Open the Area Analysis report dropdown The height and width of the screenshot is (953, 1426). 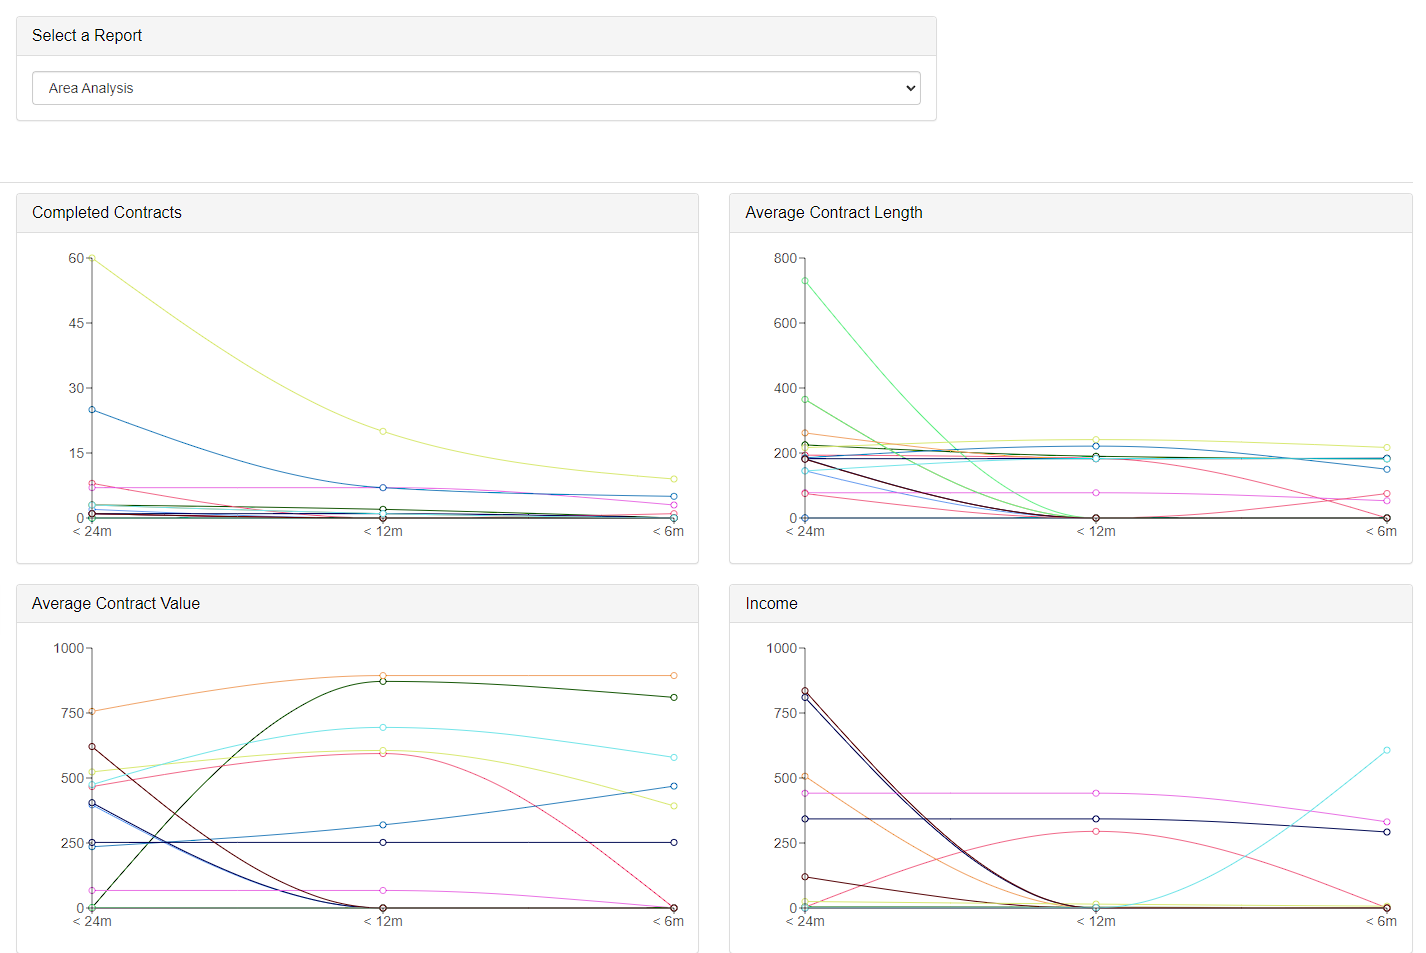476,88
